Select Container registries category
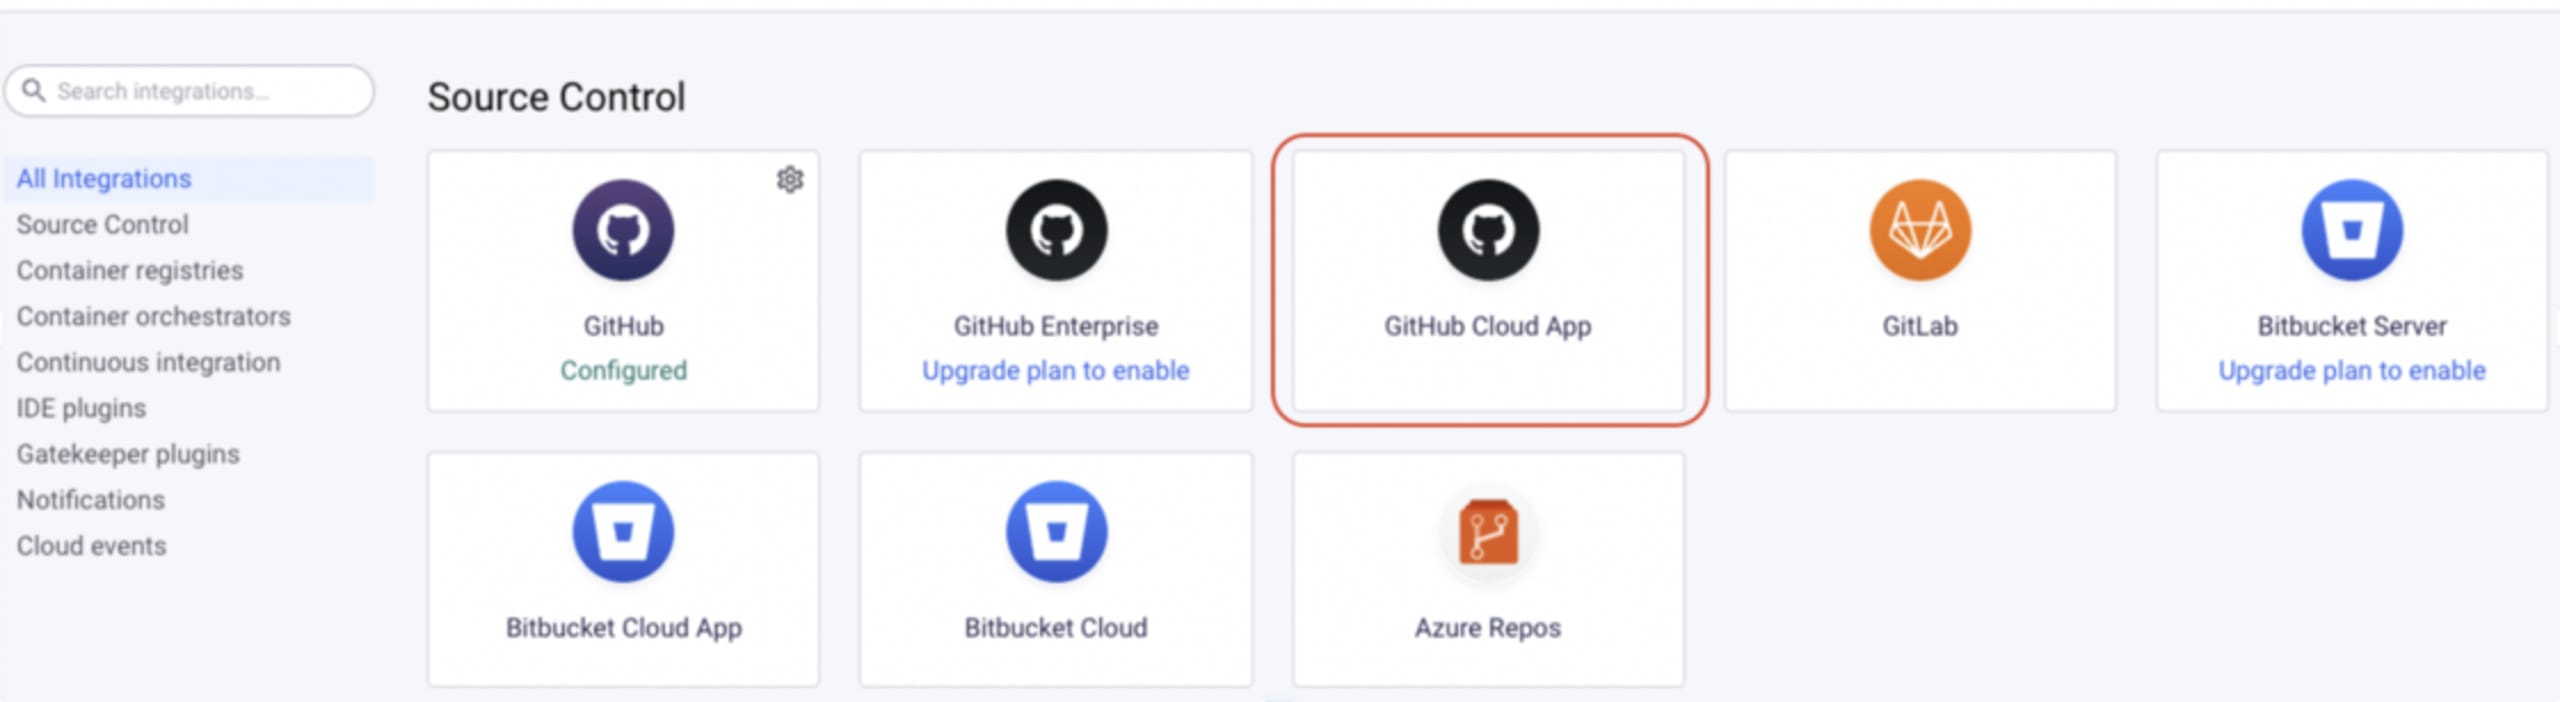2560x702 pixels. coord(130,271)
